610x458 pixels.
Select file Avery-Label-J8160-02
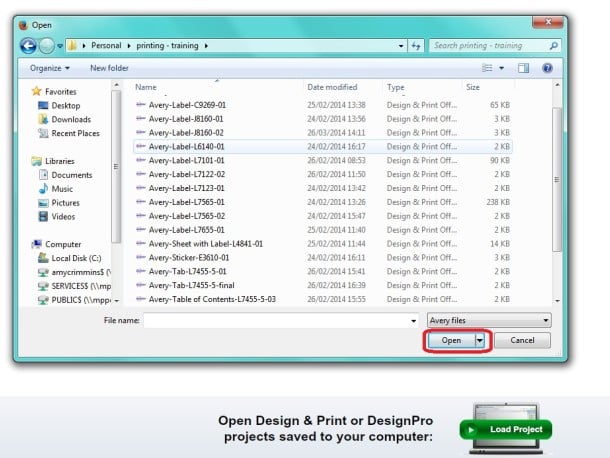(x=322, y=133)
